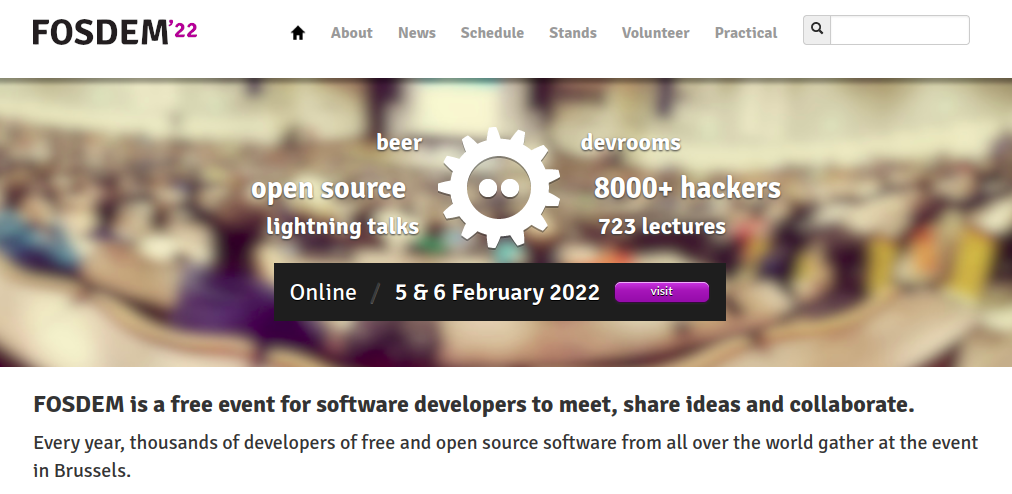Screen dimensions: 1012x494
Task: Focus the search input field
Action: 900,30
